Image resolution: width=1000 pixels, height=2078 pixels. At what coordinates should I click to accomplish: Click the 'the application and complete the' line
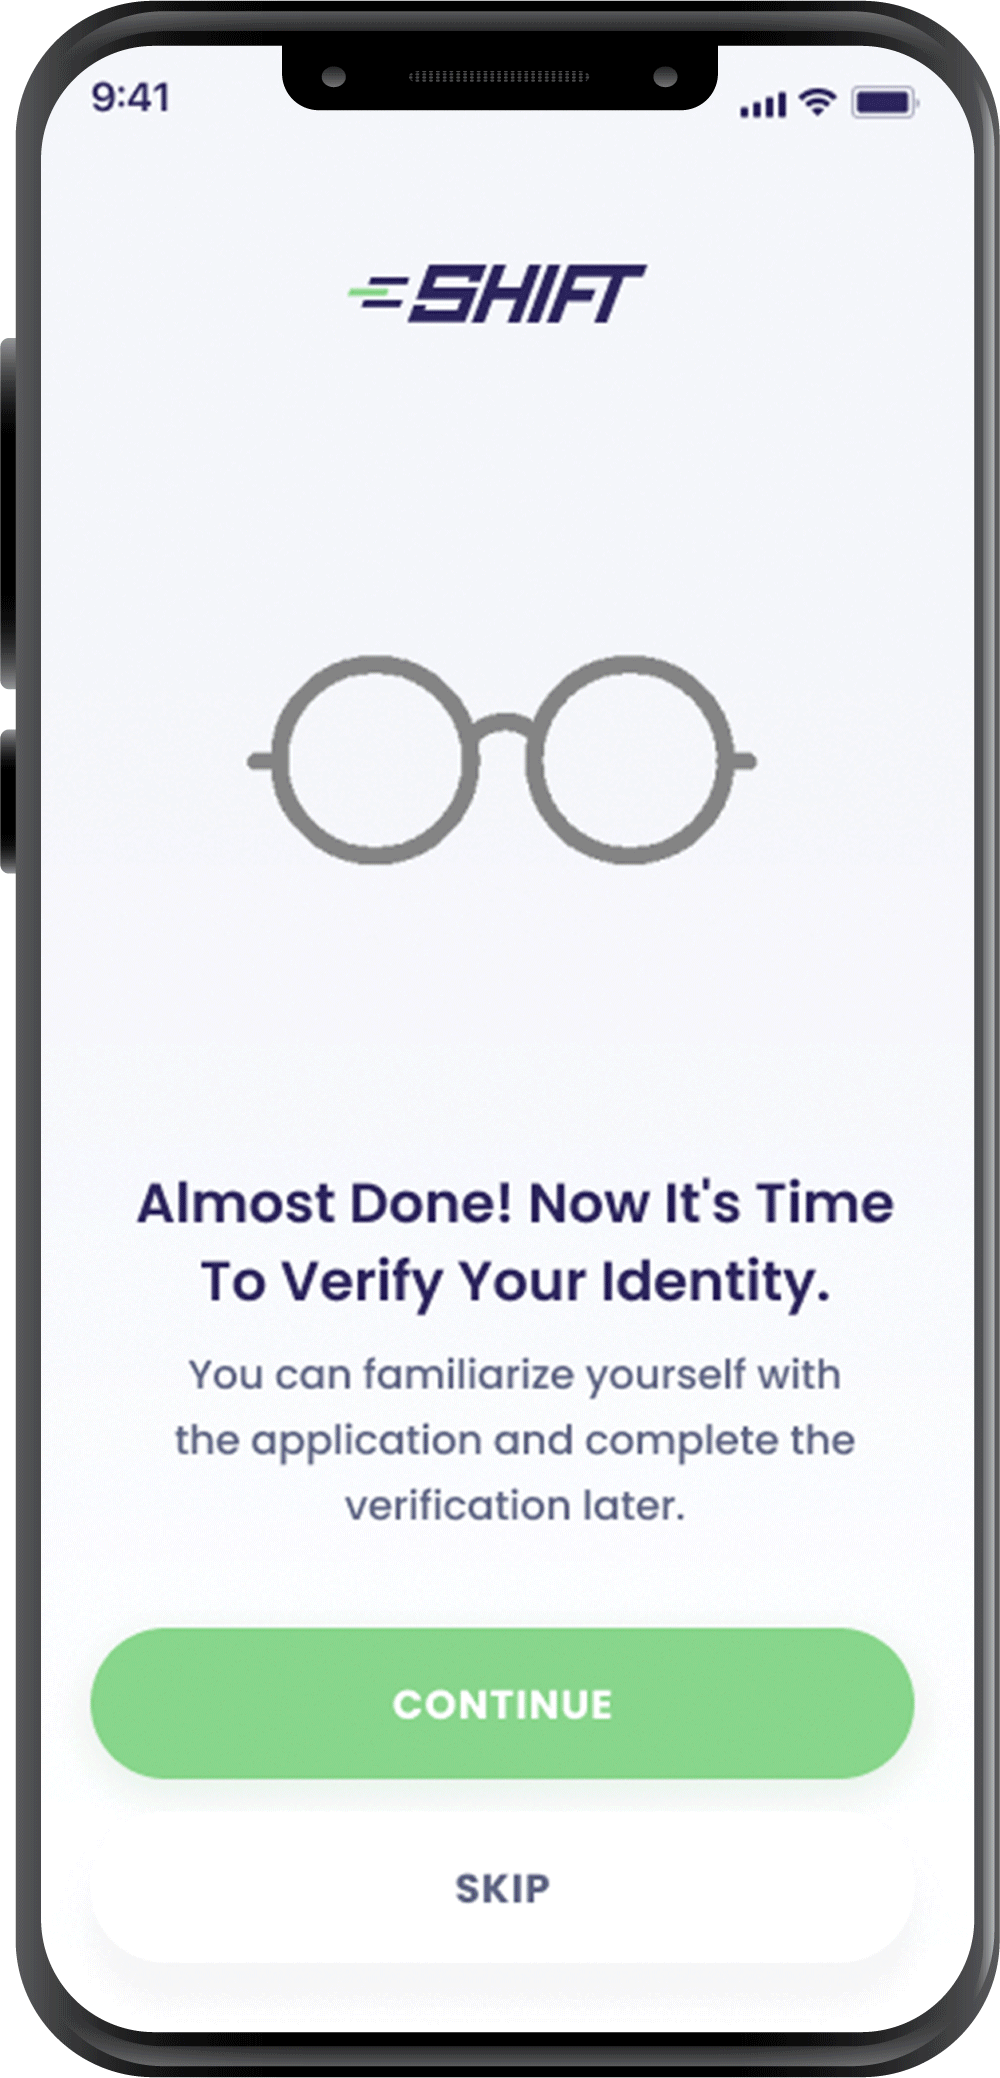coord(515,1441)
